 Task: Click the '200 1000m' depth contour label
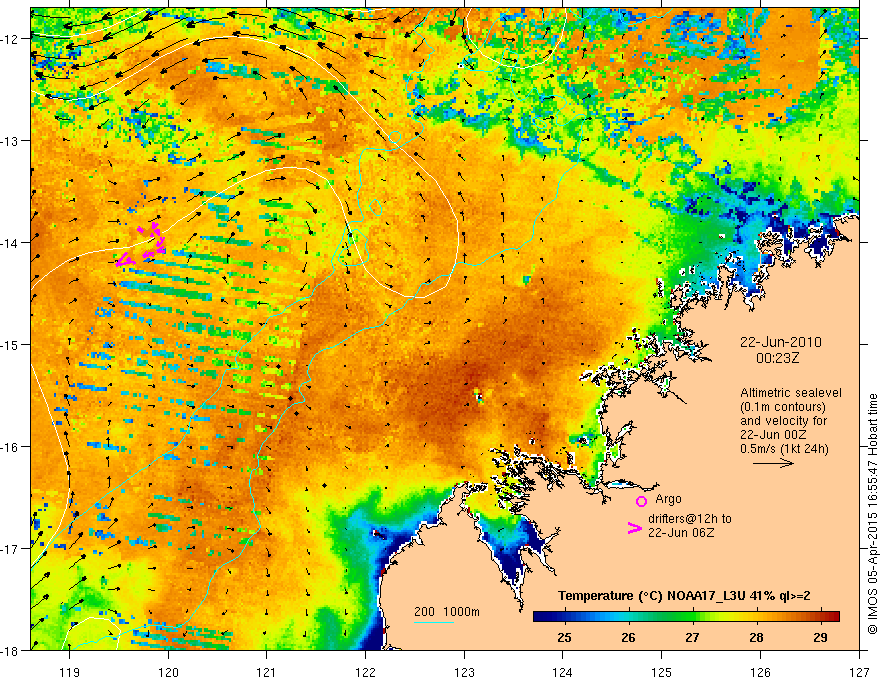(x=447, y=612)
